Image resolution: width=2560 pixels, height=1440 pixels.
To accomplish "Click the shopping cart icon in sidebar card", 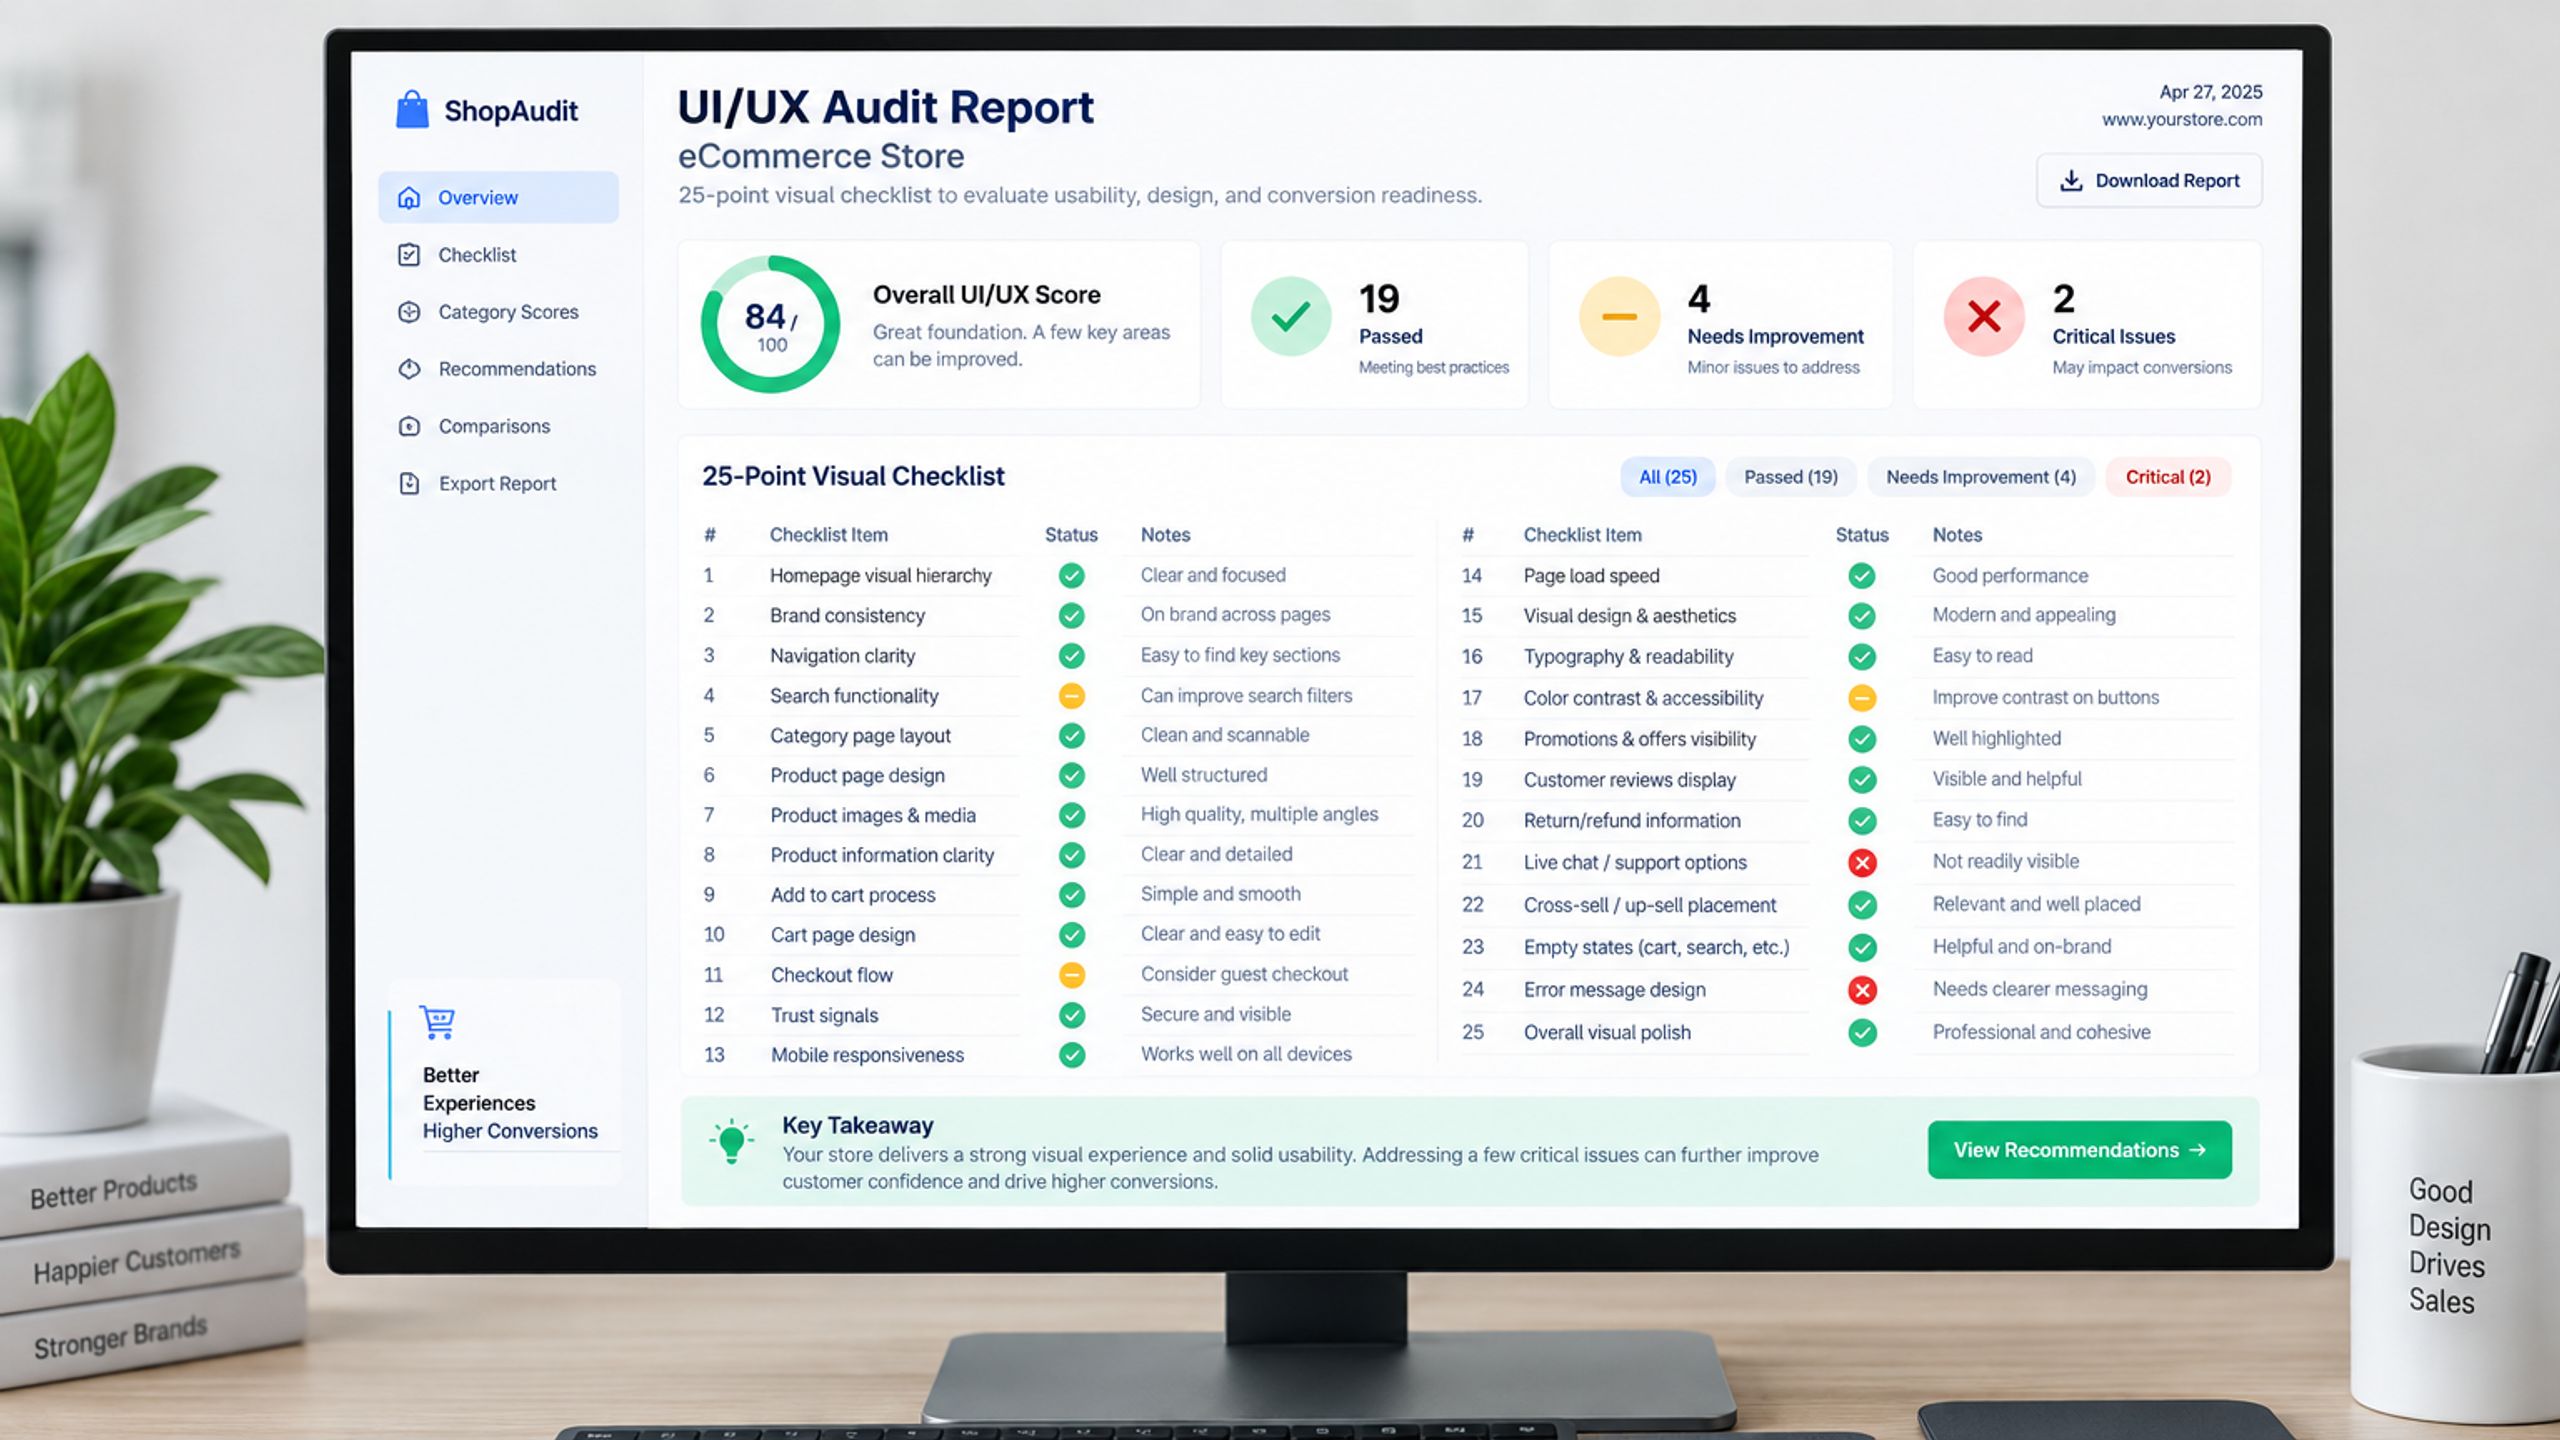I will point(437,1022).
